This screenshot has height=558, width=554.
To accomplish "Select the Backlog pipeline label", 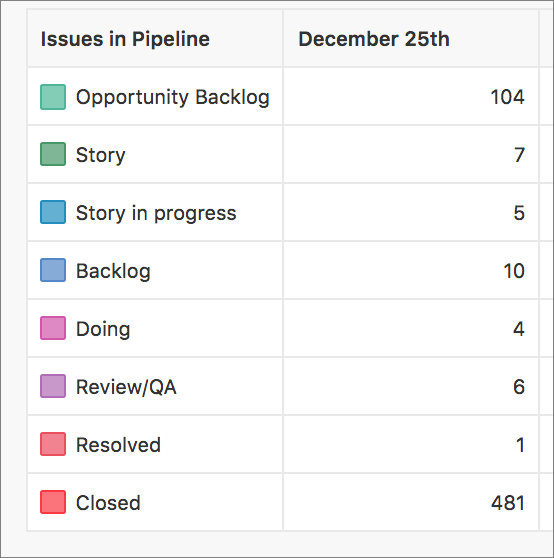I will [x=113, y=272].
